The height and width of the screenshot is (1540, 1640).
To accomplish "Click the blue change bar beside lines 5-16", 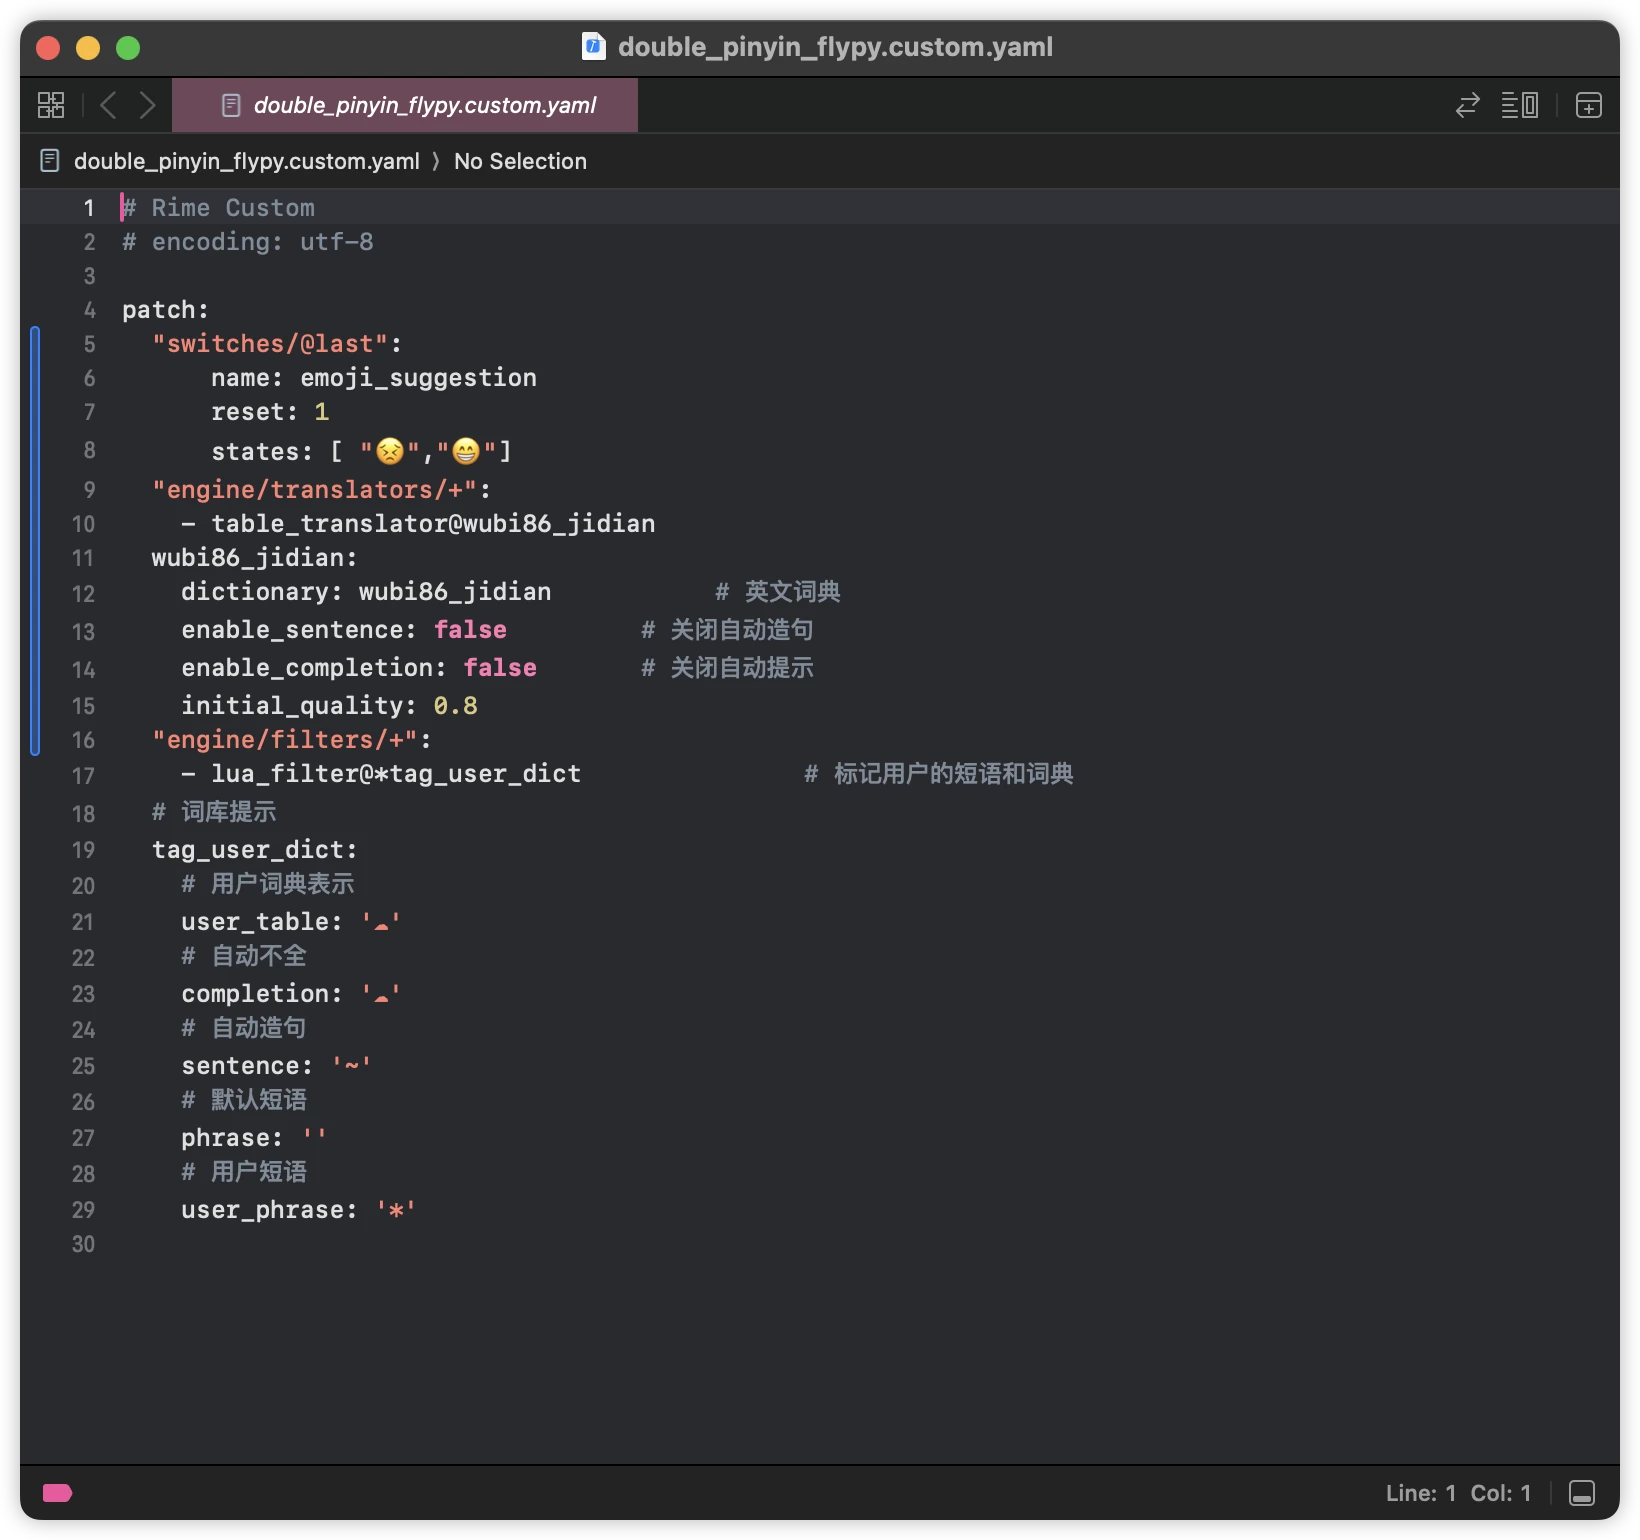I will (x=35, y=541).
